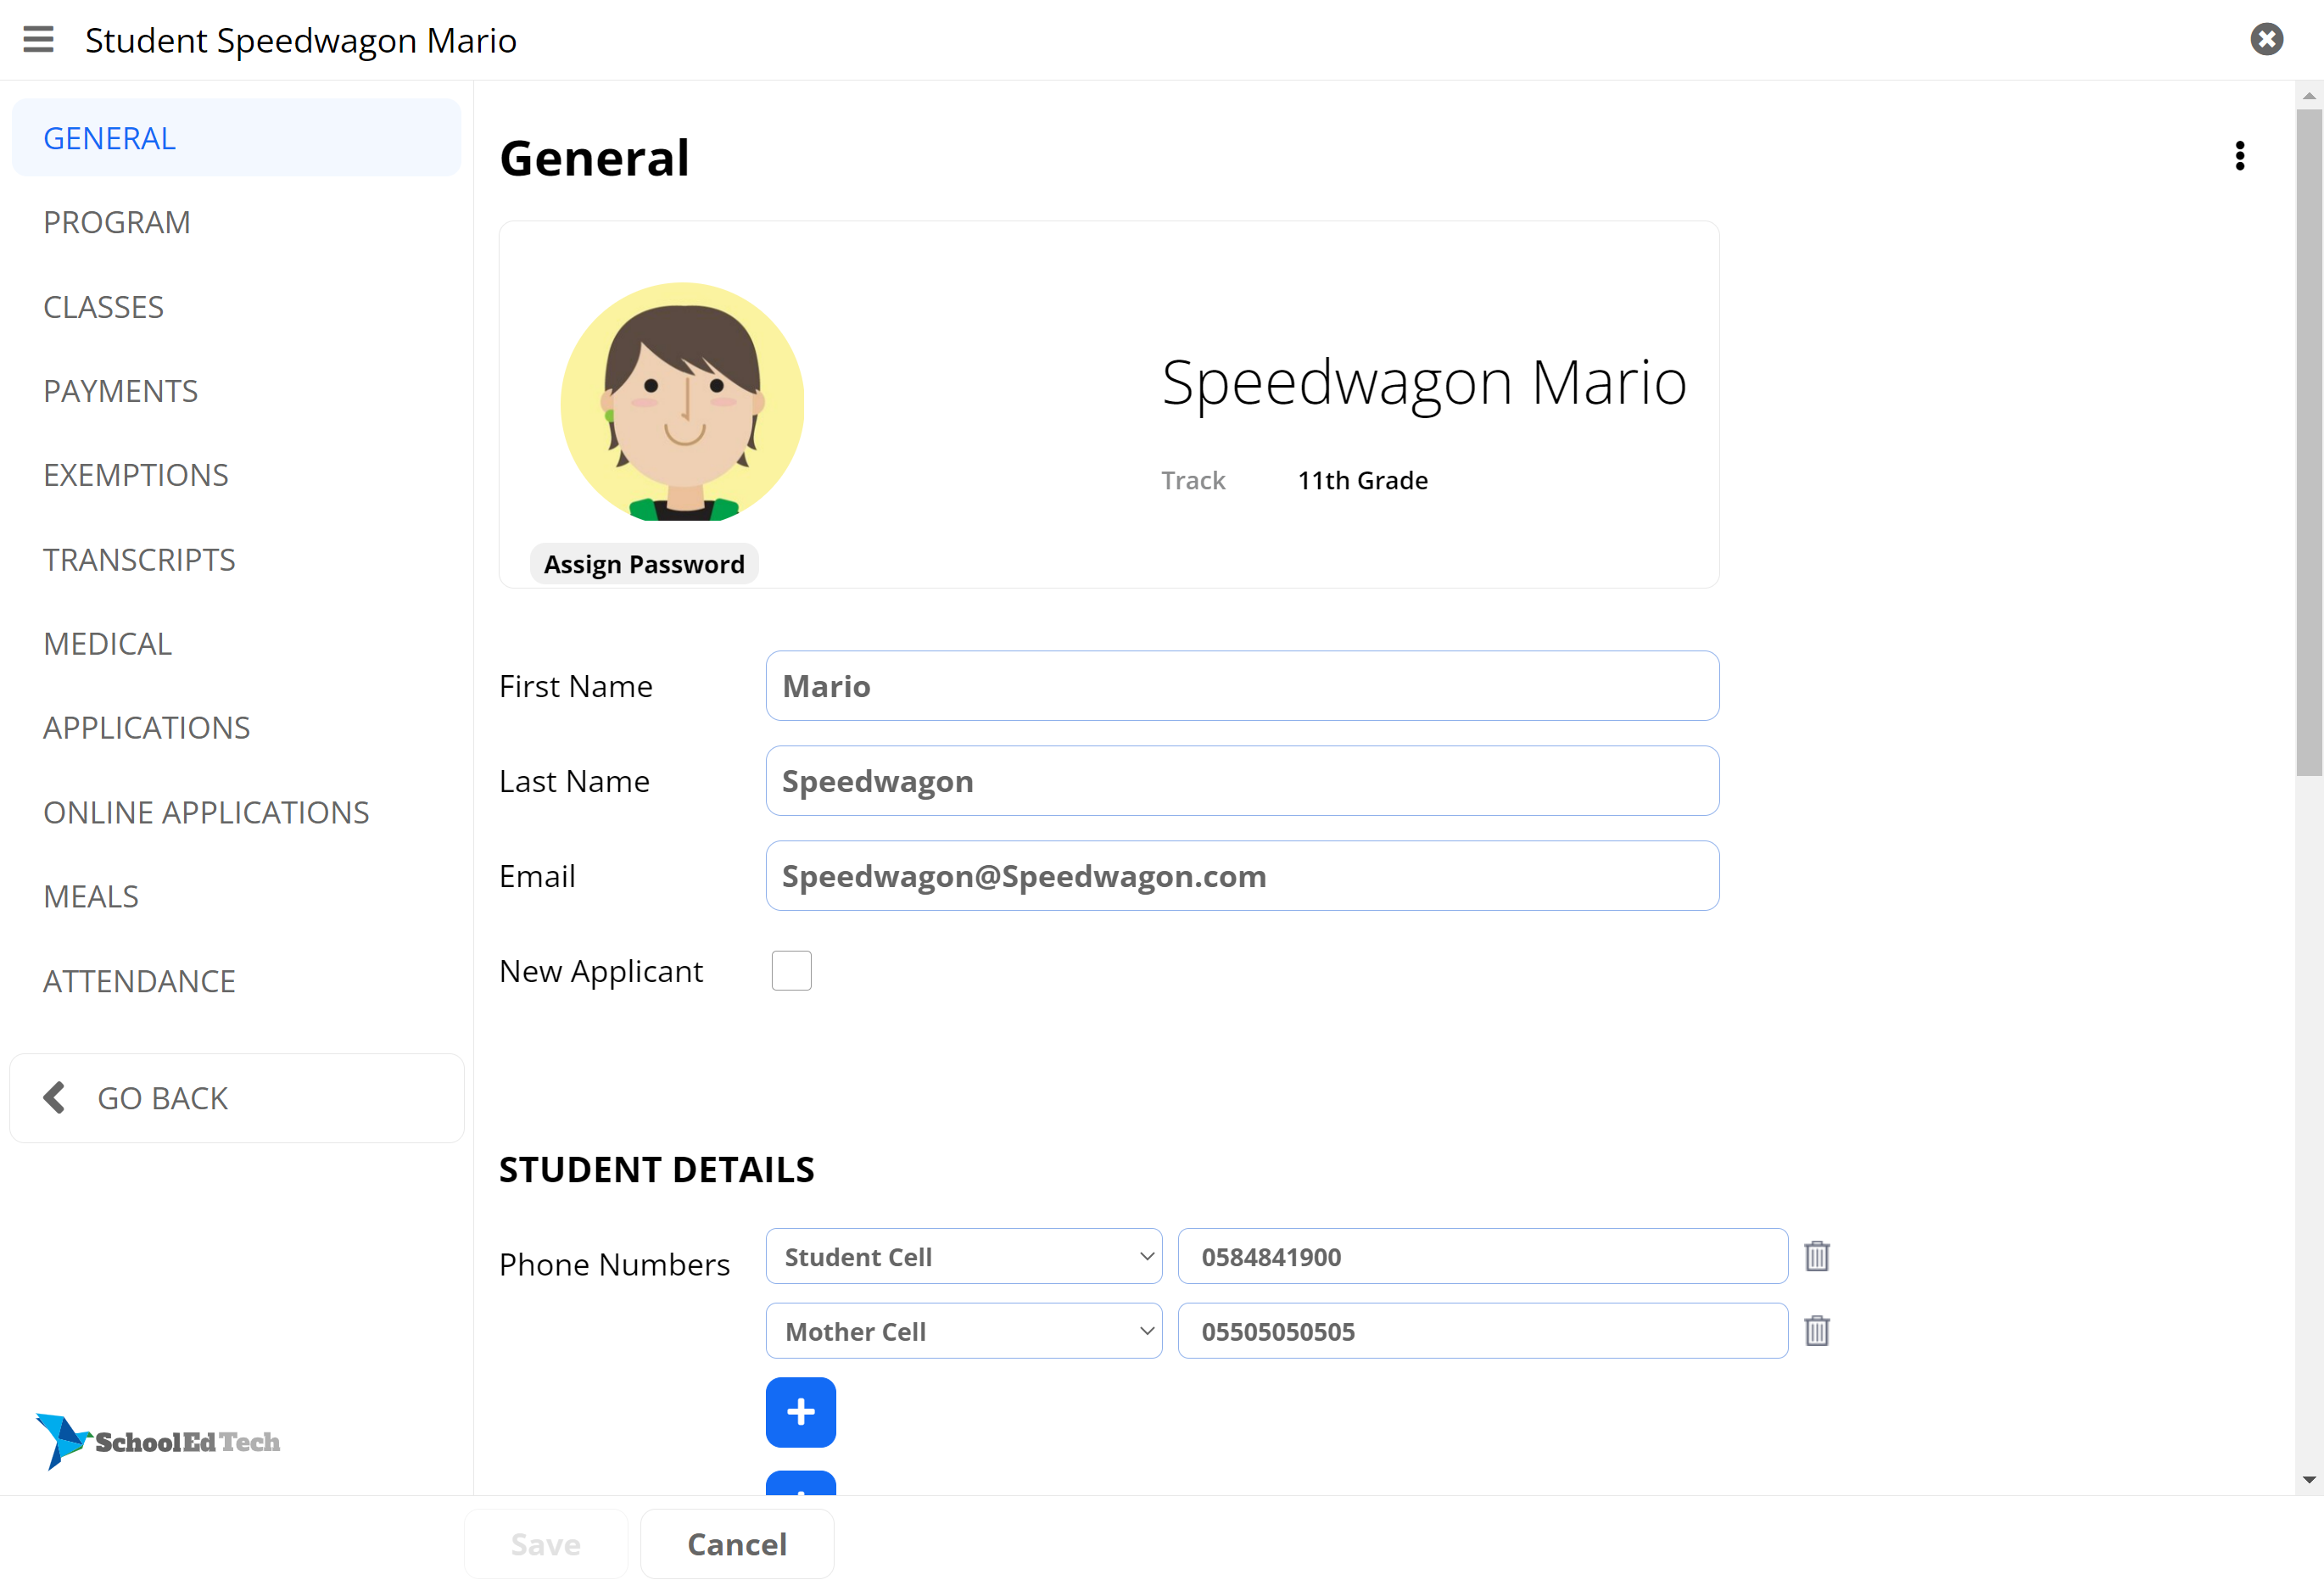2324x1591 pixels.
Task: Delete the Student Cell phone number
Action: (1816, 1256)
